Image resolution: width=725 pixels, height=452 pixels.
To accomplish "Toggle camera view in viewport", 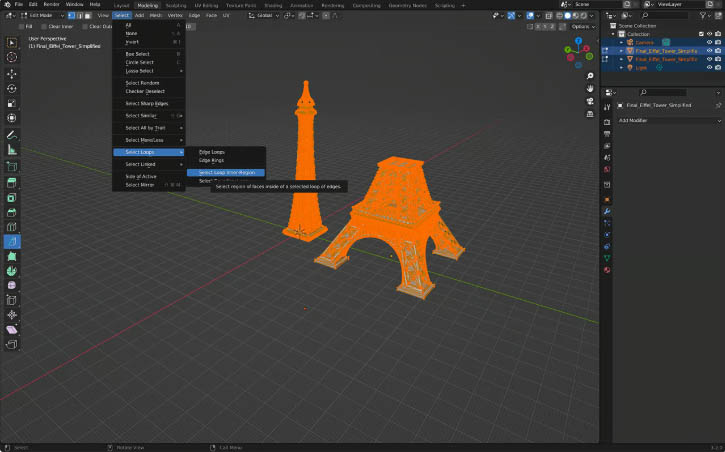I will pos(591,103).
